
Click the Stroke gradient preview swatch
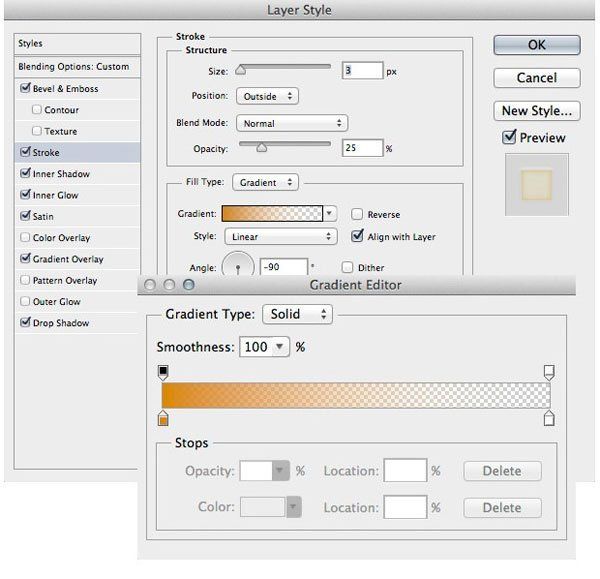(x=272, y=214)
